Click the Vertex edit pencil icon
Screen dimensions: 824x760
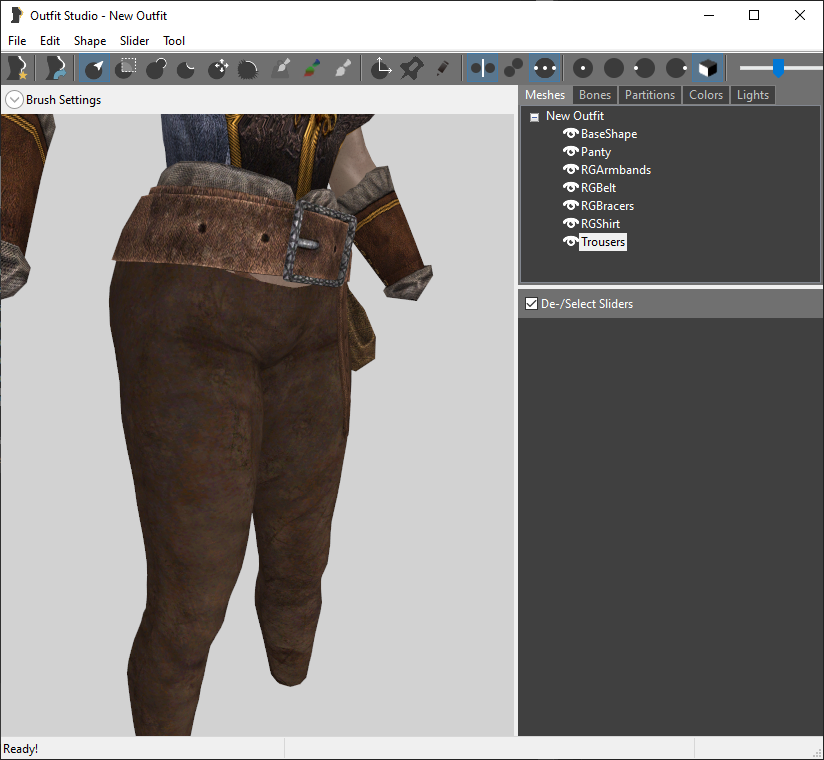(x=442, y=68)
